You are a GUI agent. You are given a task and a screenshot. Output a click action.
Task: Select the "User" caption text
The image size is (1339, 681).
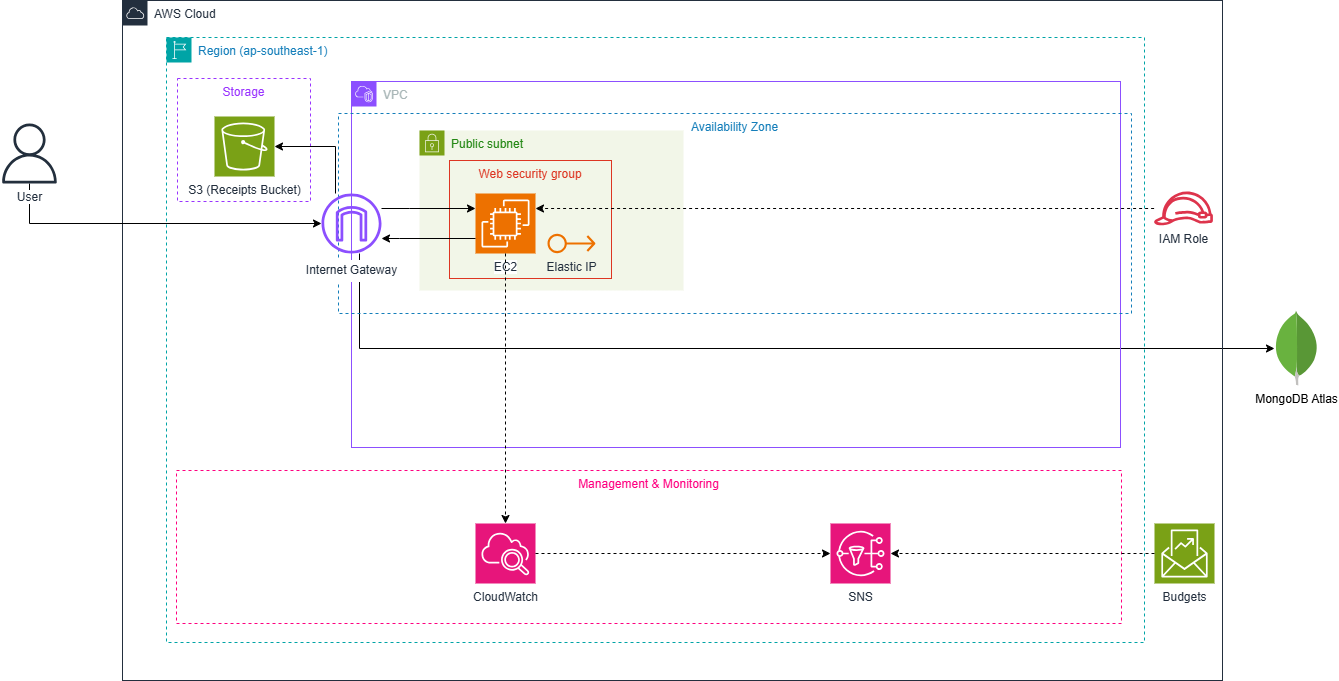(x=29, y=197)
